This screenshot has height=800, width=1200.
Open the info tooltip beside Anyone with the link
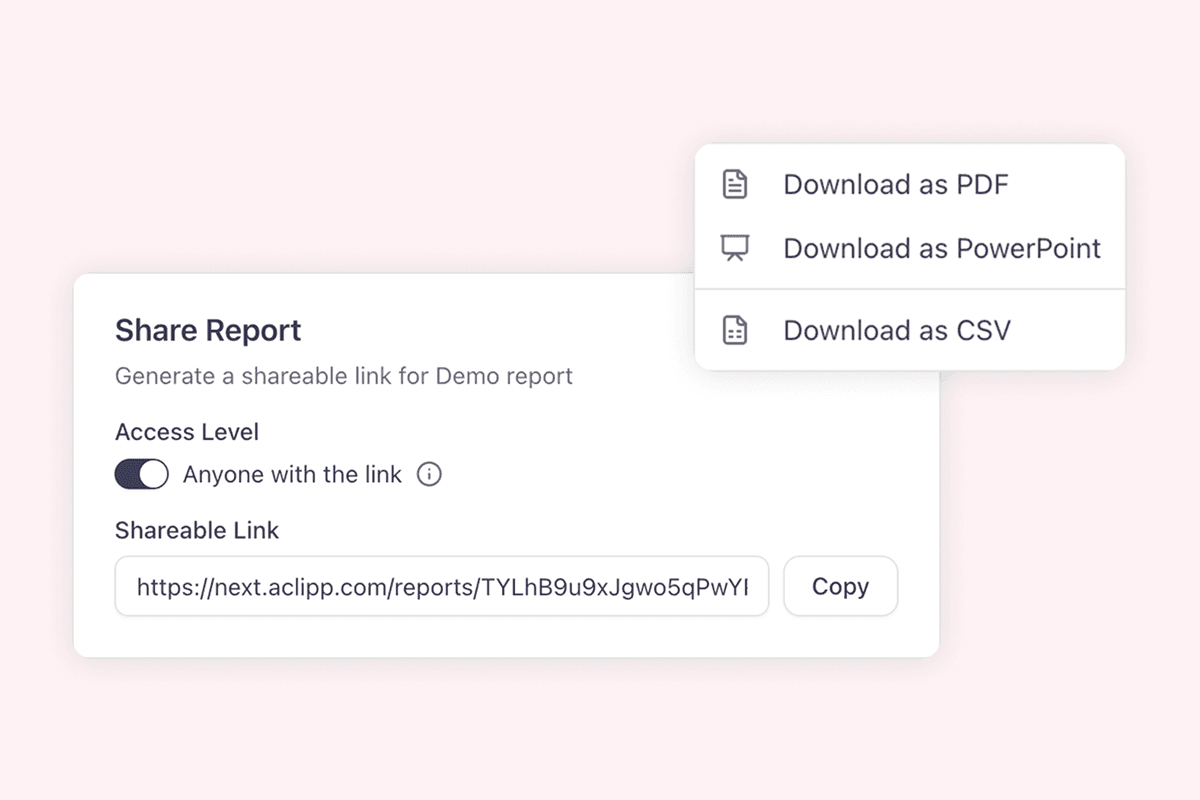[x=430, y=474]
